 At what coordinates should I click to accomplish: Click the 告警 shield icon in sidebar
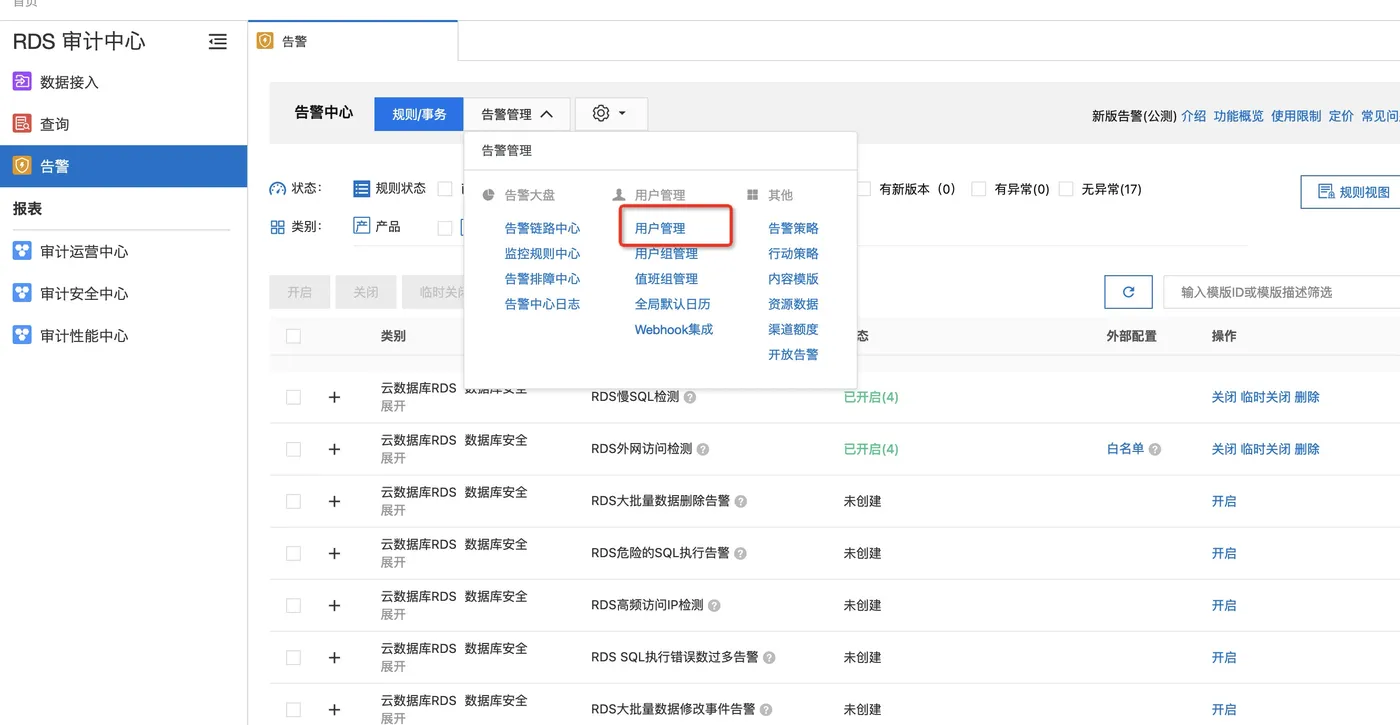(x=22, y=166)
